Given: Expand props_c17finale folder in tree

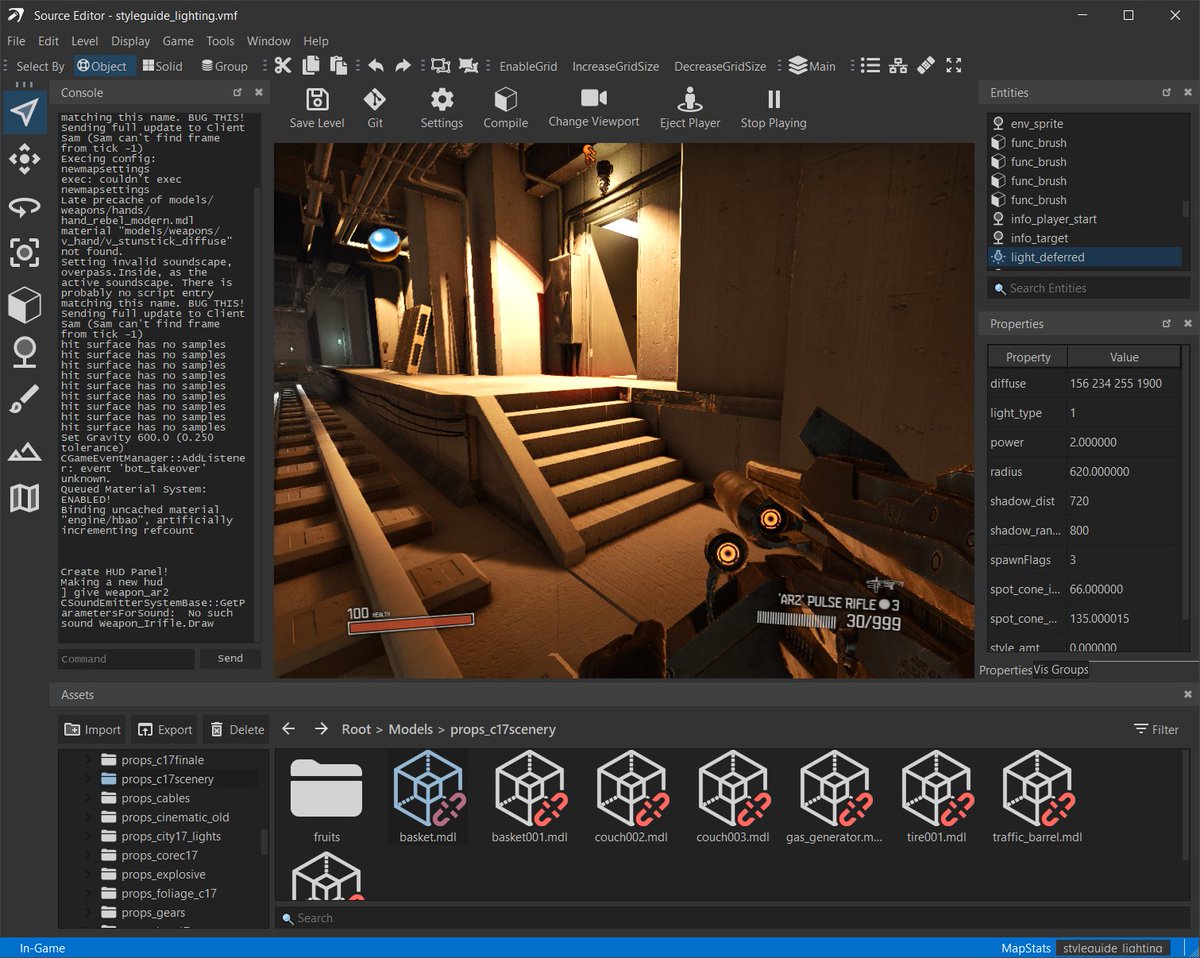Looking at the screenshot, I should tap(88, 760).
